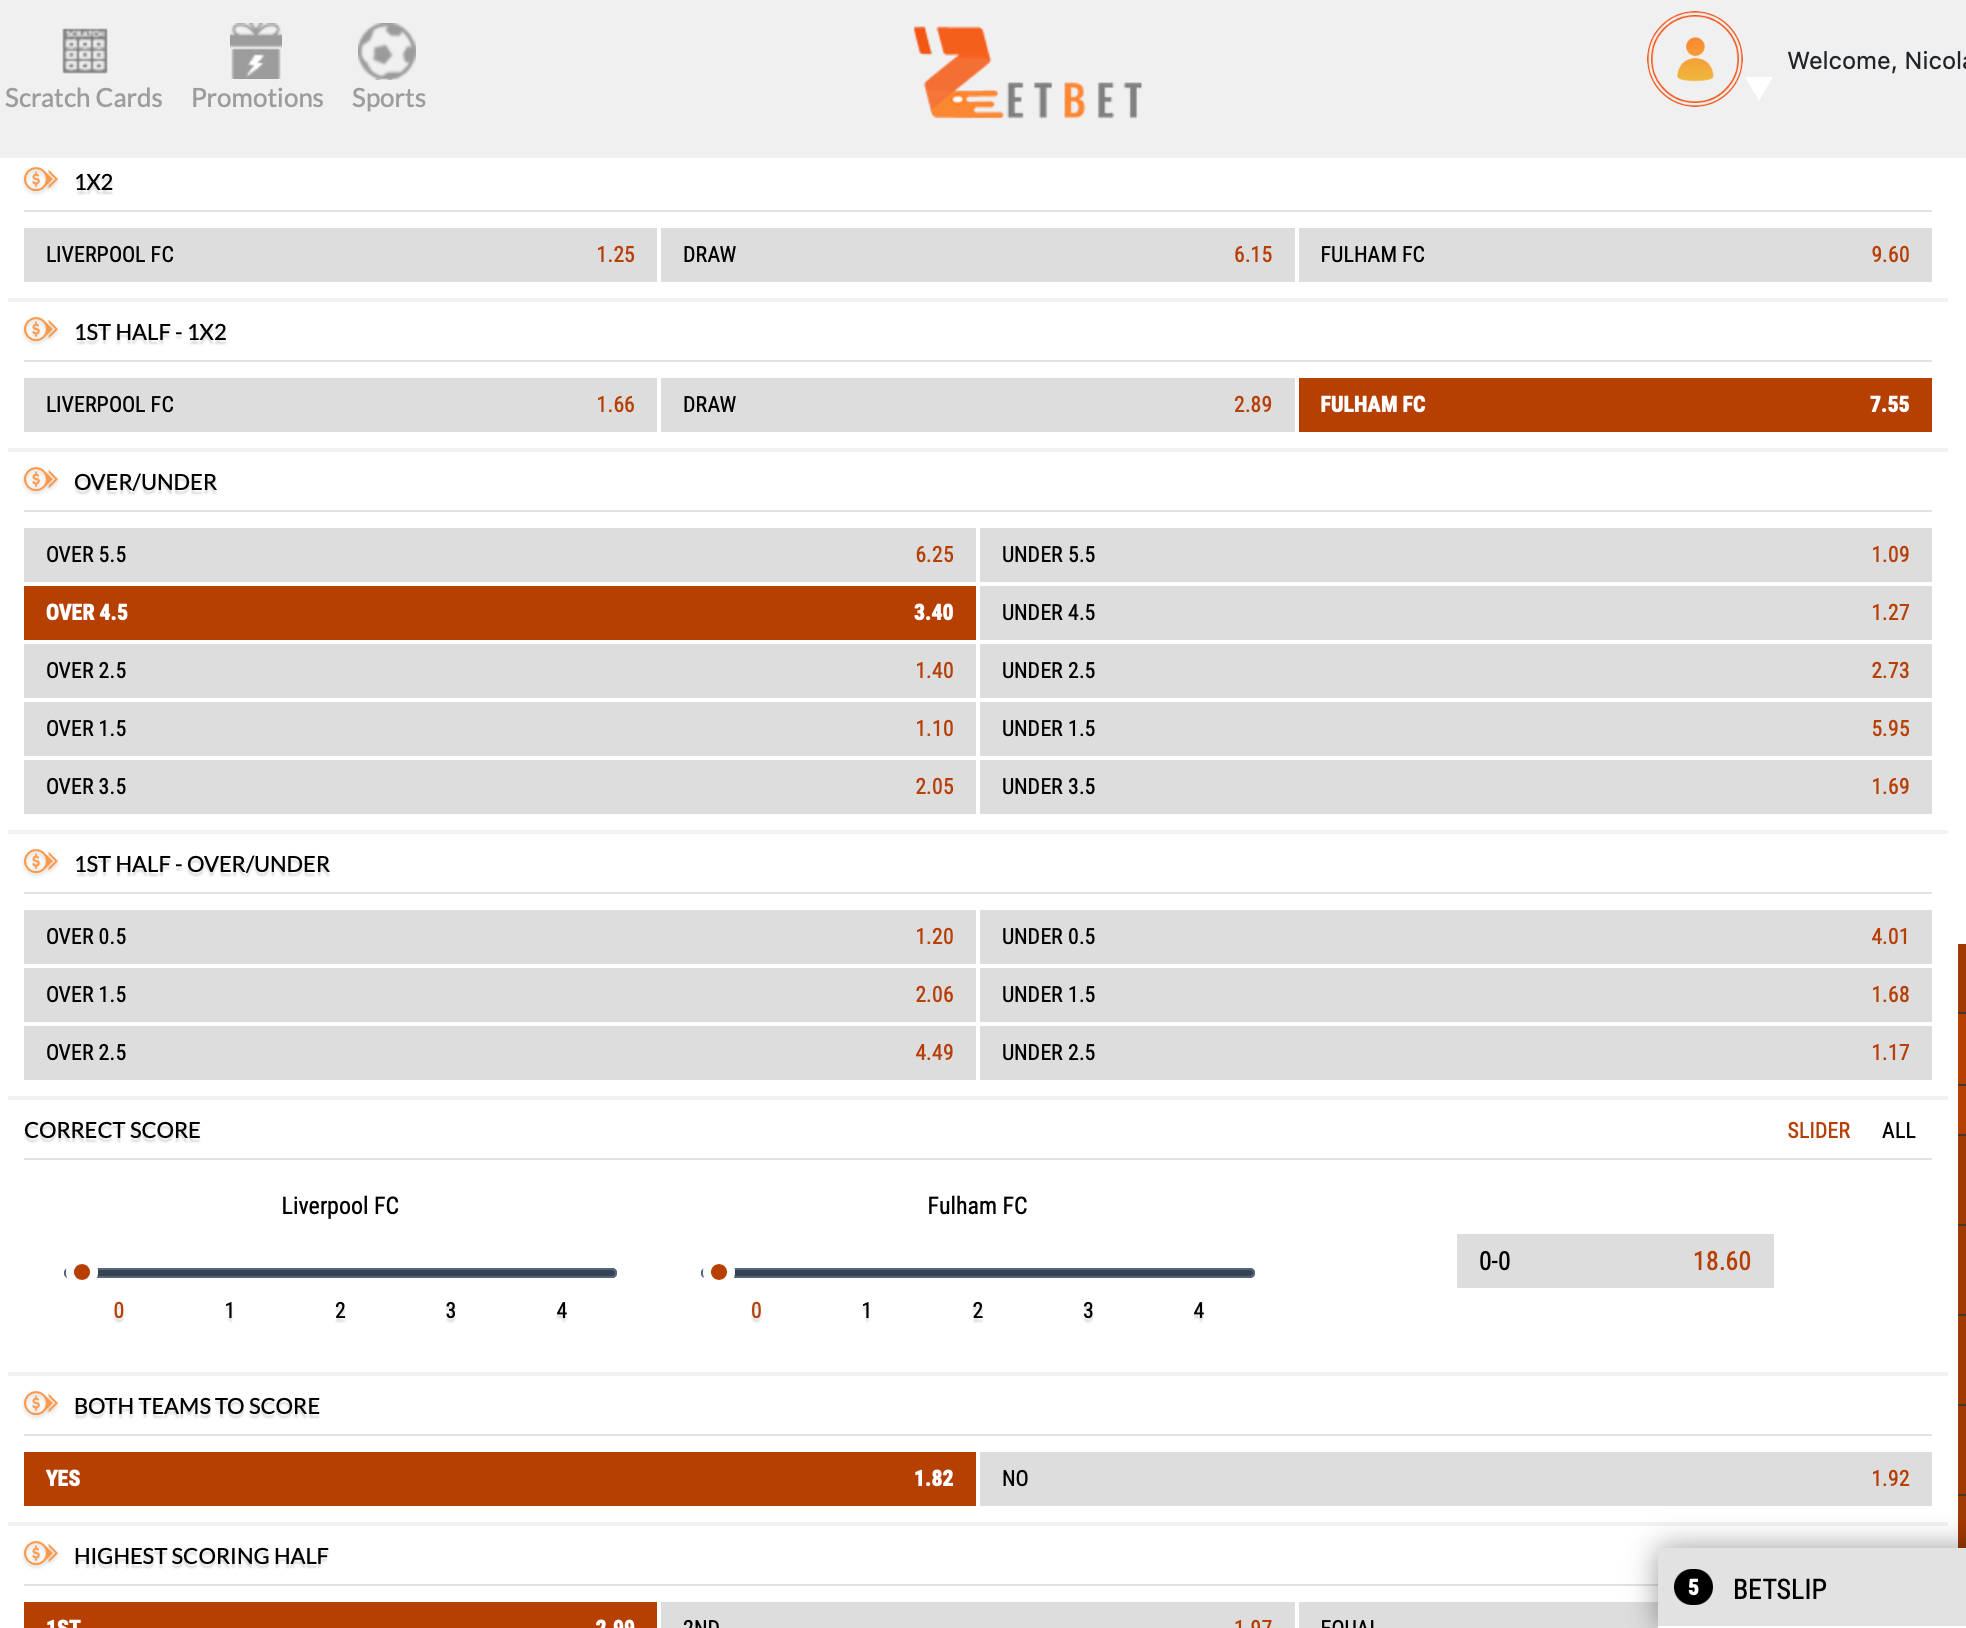Set Liverpool FC slider to 2 goals

[x=340, y=1310]
